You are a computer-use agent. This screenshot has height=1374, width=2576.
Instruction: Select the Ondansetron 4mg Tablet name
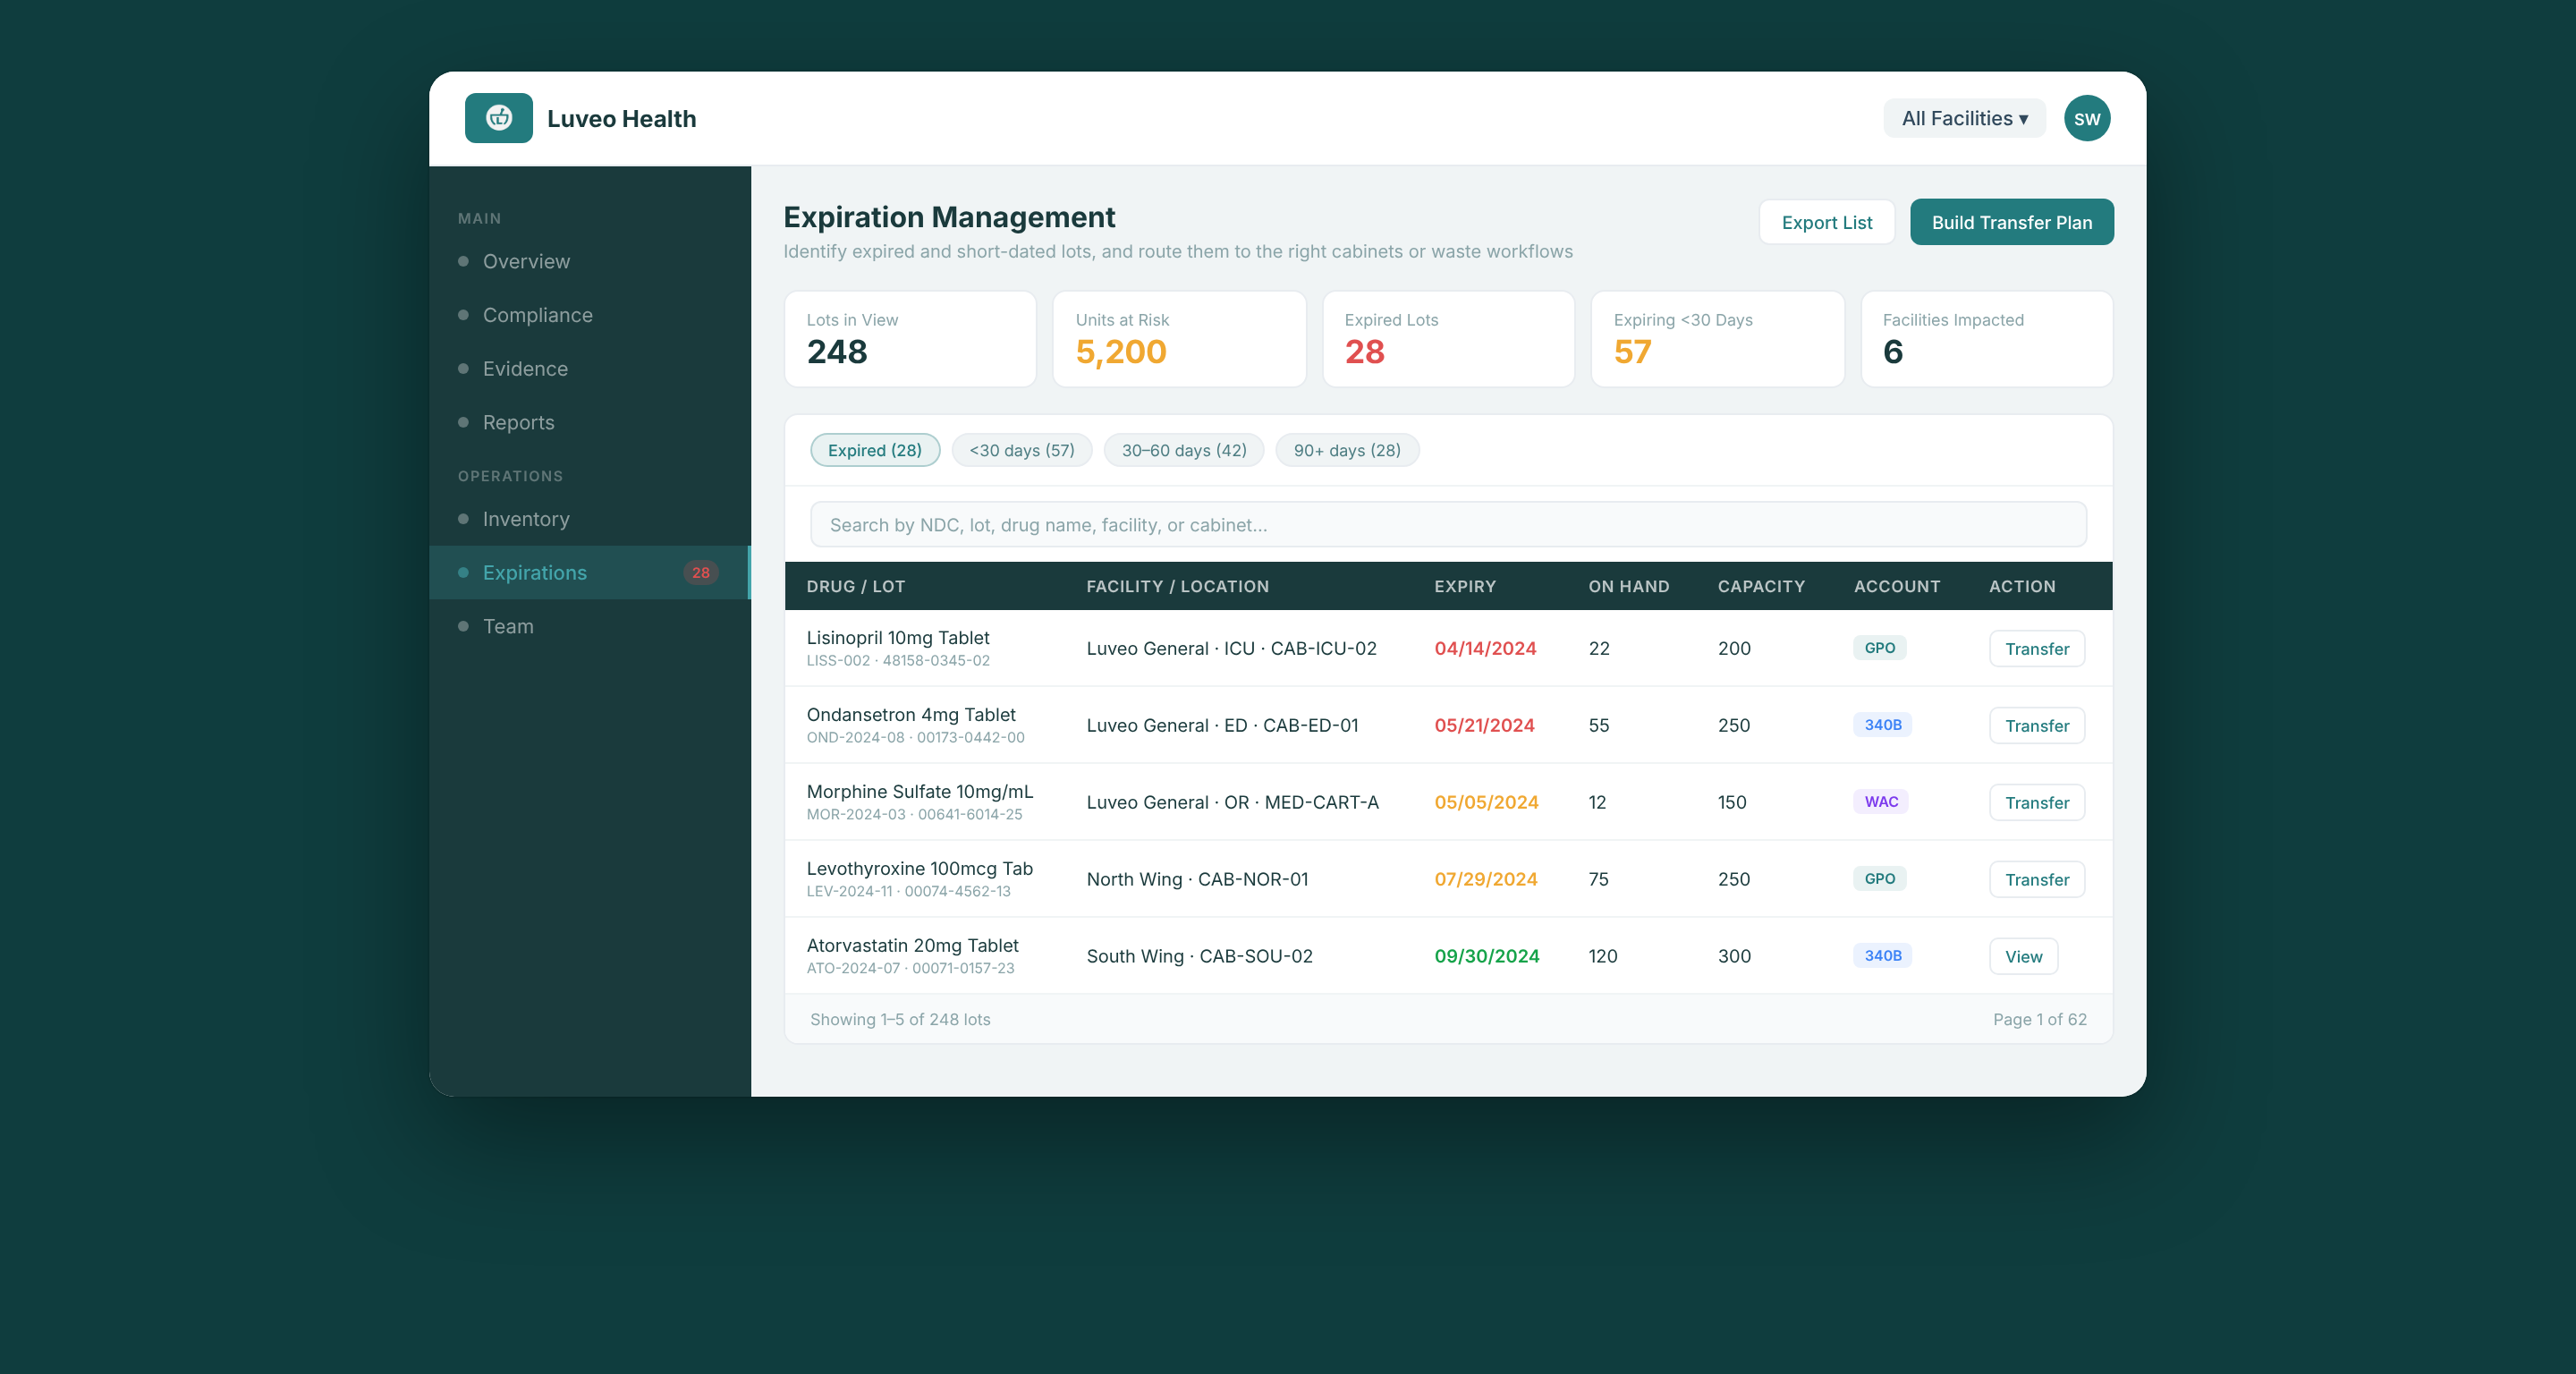pos(910,715)
